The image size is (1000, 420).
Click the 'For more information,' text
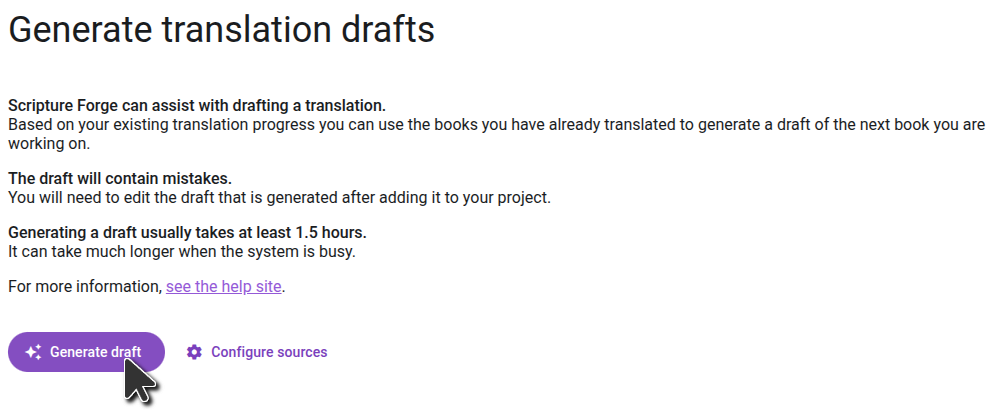pyautogui.click(x=84, y=287)
